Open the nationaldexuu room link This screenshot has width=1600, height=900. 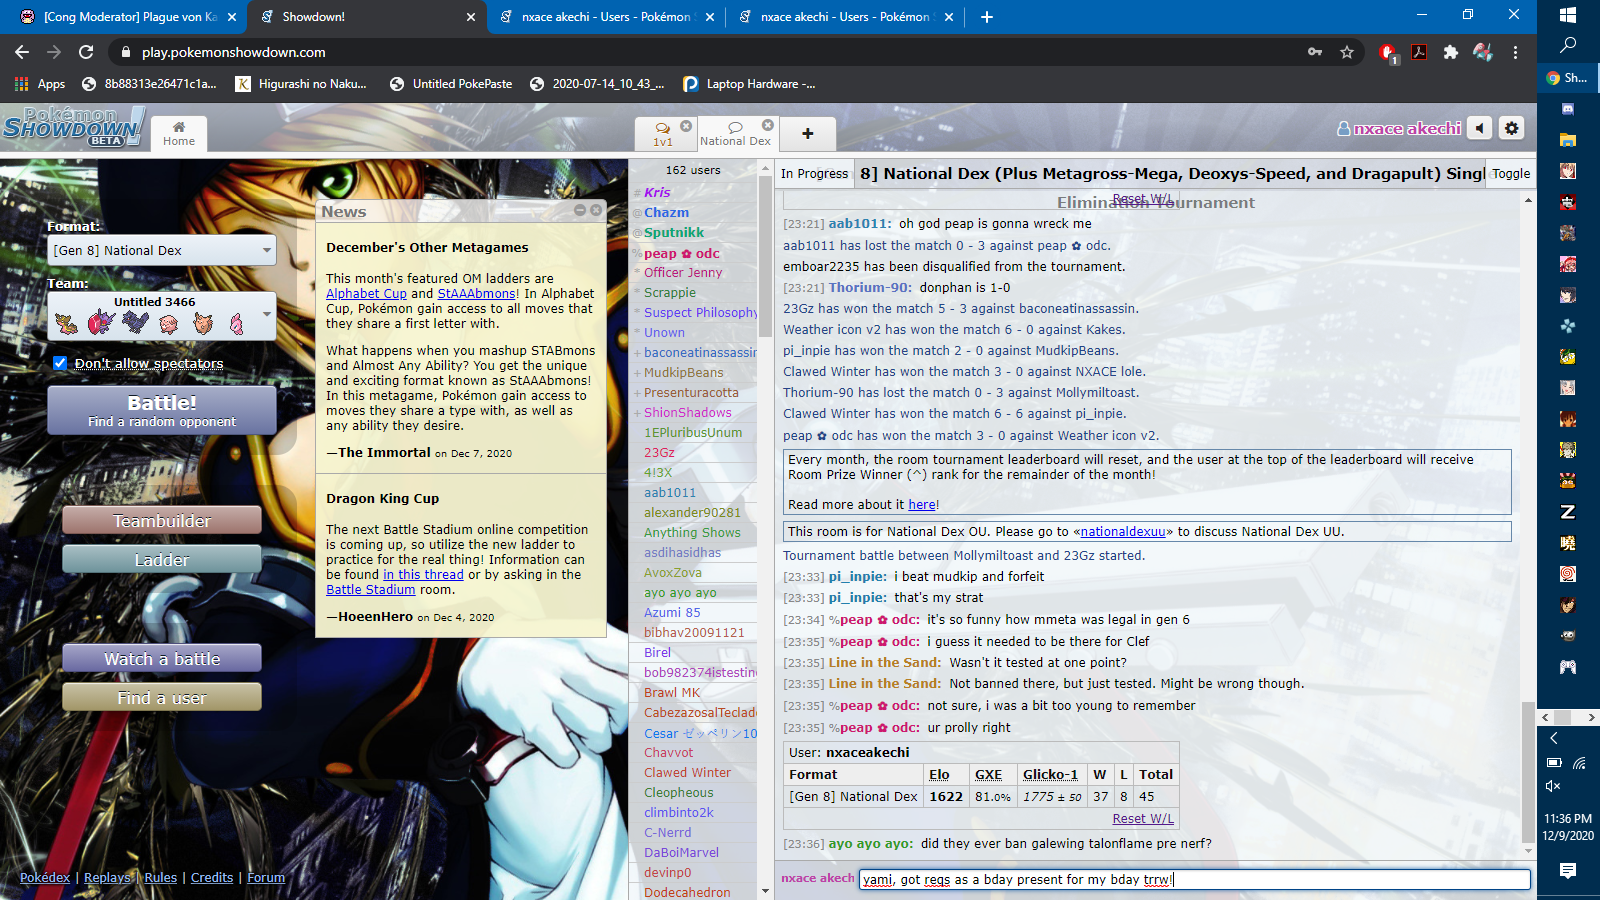(1123, 532)
